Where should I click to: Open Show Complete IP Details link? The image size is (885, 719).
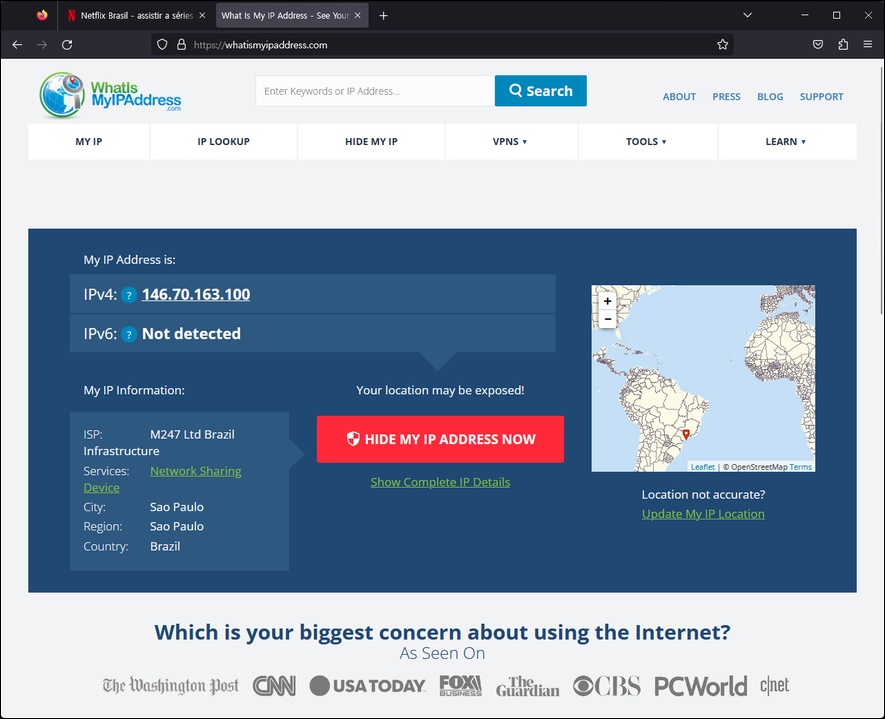[440, 482]
